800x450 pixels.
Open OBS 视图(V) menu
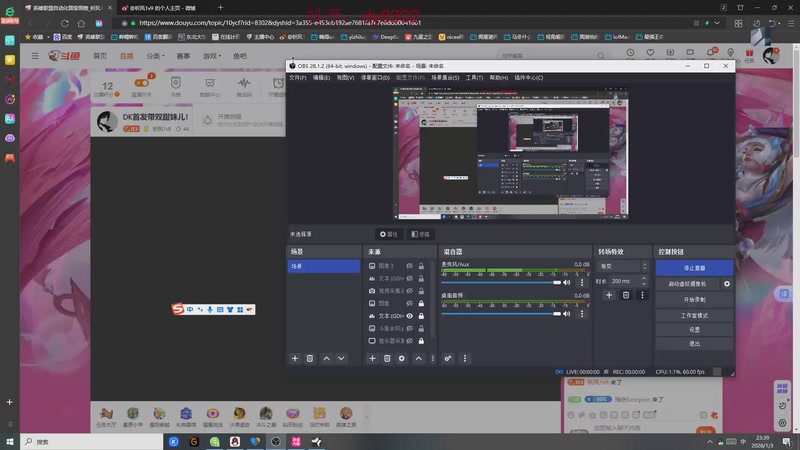click(x=345, y=78)
